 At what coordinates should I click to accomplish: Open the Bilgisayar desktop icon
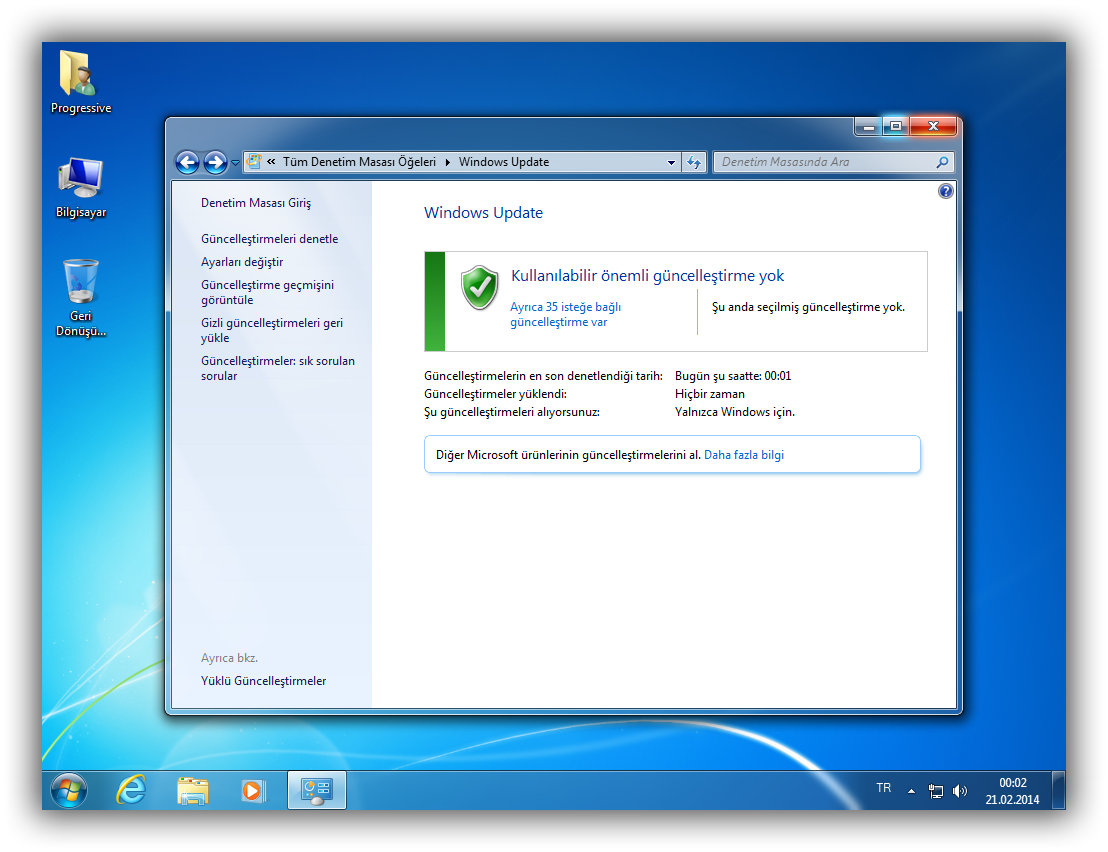tap(81, 187)
